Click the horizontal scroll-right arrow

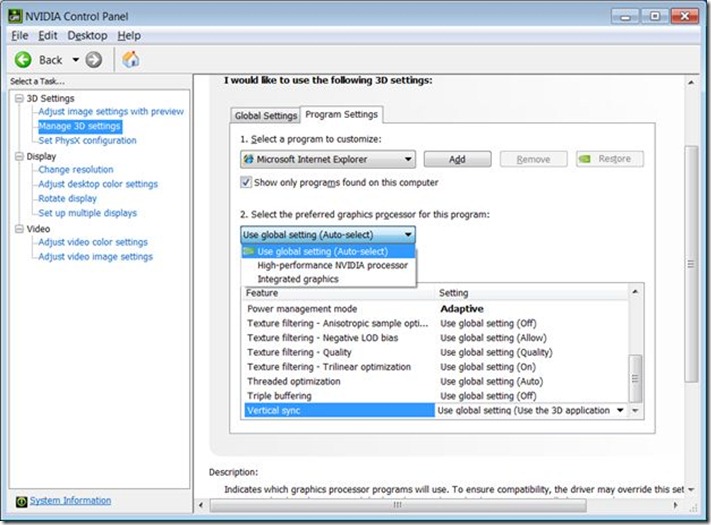click(x=675, y=505)
